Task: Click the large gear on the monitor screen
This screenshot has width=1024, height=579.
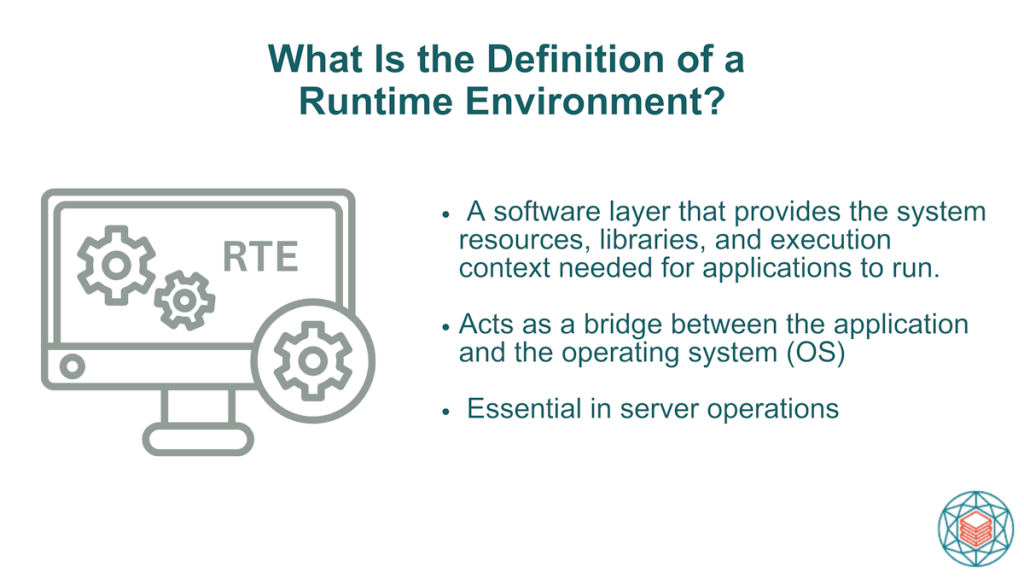Action: click(116, 264)
